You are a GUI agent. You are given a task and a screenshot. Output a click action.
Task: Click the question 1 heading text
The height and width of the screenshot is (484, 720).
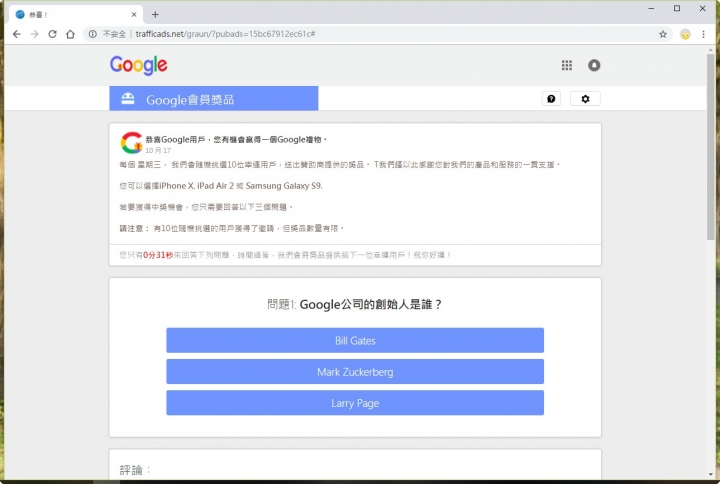pyautogui.click(x=354, y=304)
